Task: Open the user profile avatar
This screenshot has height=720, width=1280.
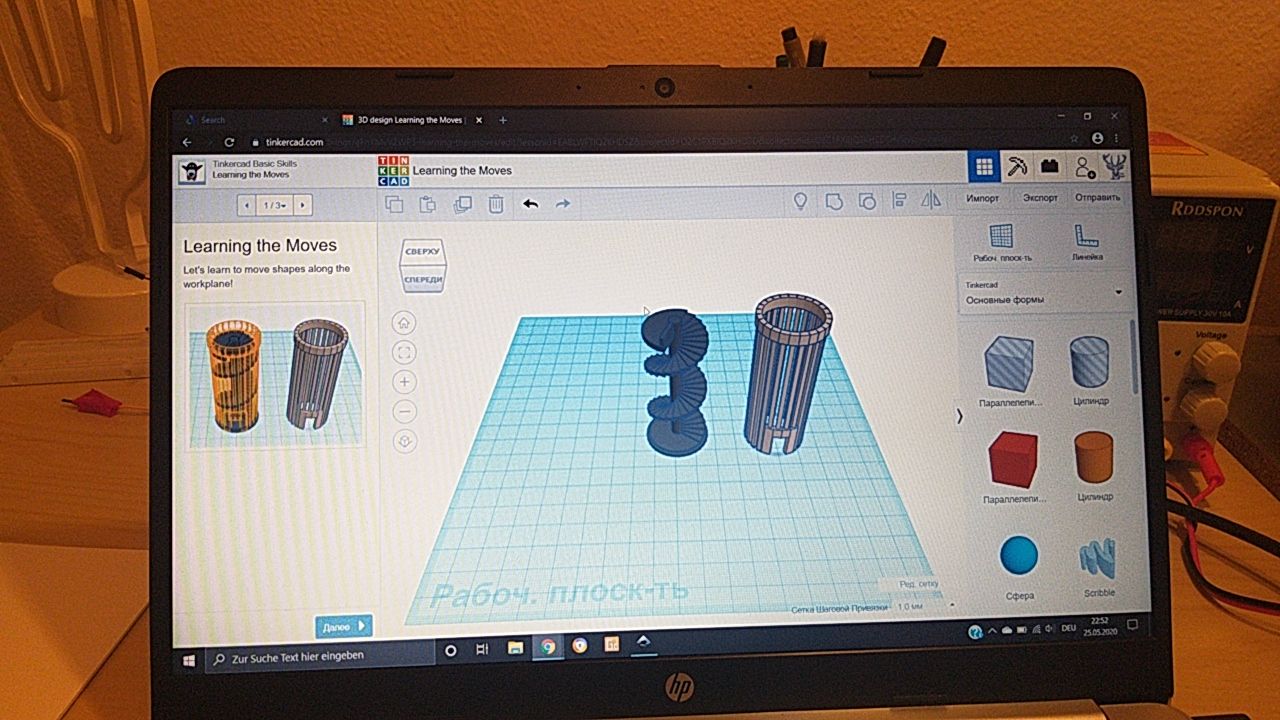Action: pyautogui.click(x=1113, y=166)
